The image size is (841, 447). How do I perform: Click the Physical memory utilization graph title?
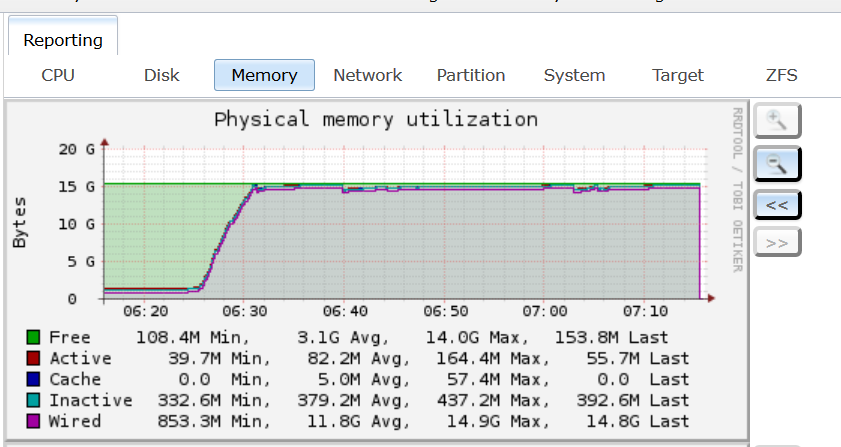click(376, 120)
